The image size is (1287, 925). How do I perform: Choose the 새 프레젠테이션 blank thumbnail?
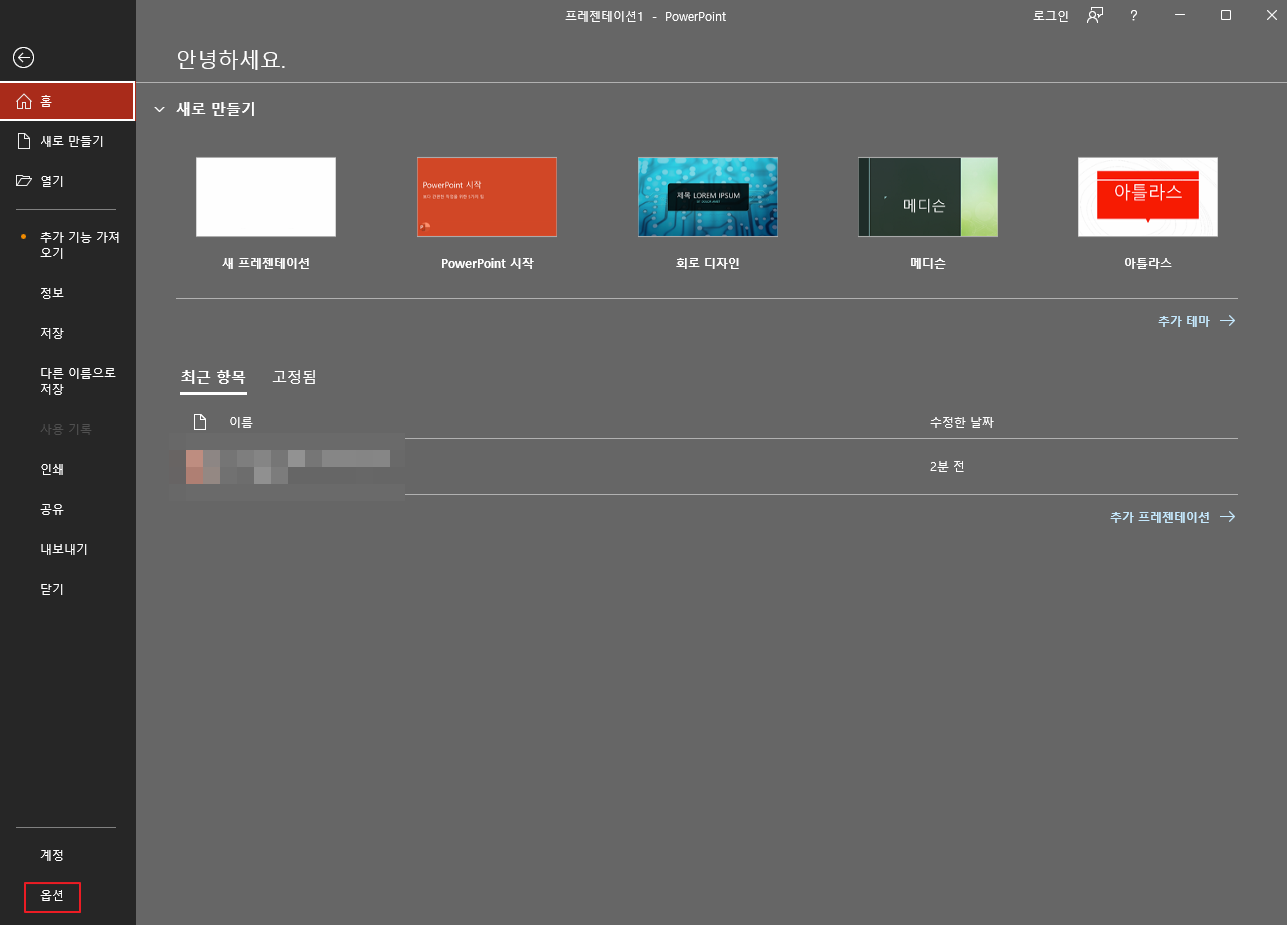[266, 197]
